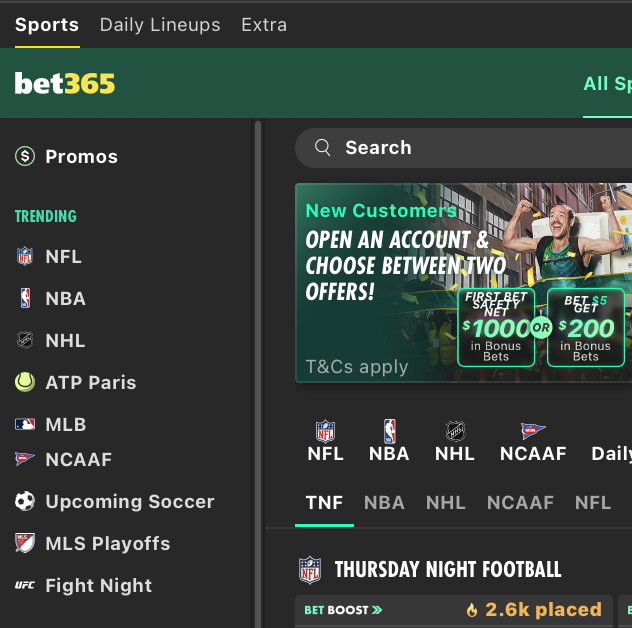This screenshot has width=632, height=628.
Task: Click the bet365 logo
Action: point(65,83)
